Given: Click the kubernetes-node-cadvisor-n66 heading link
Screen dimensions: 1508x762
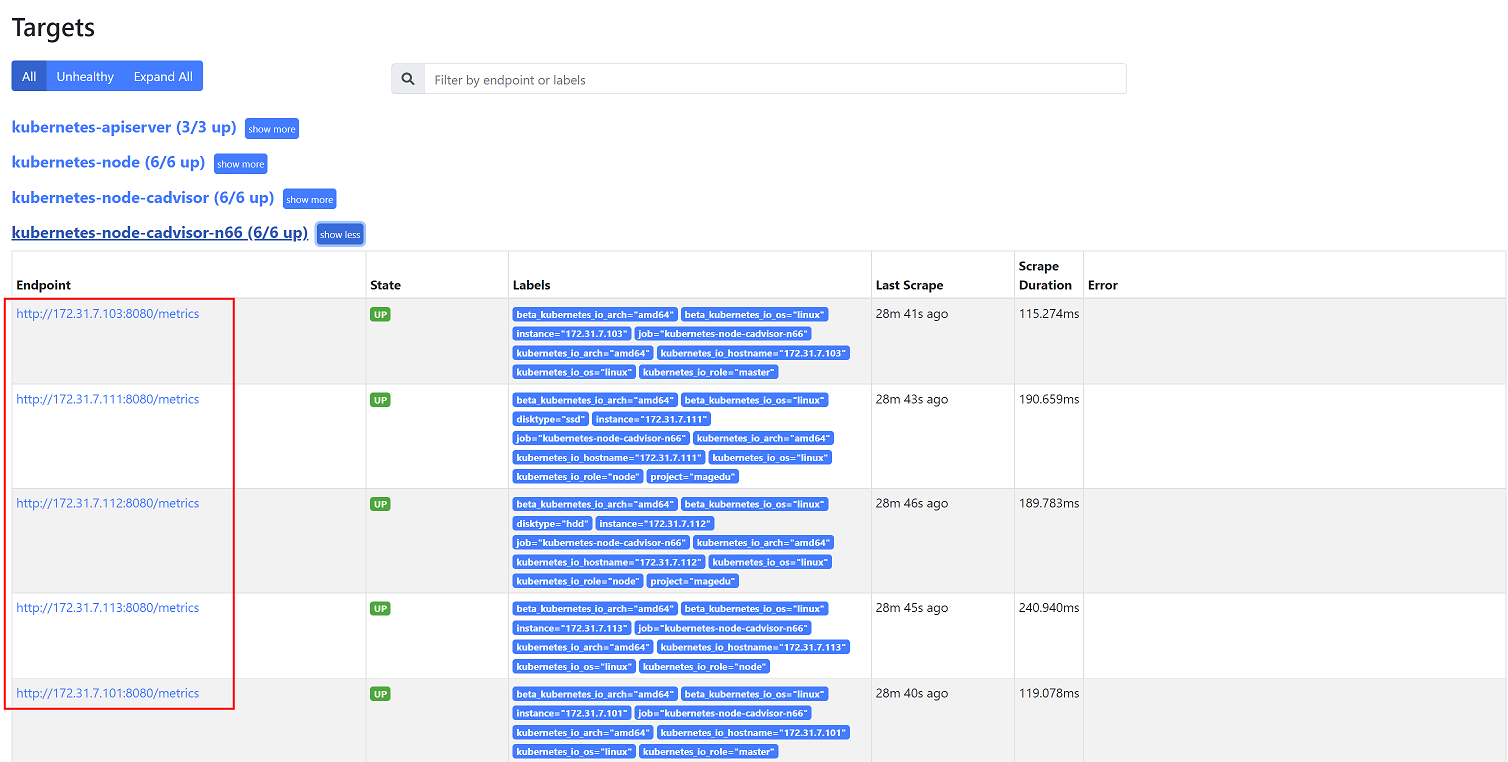Looking at the screenshot, I should pyautogui.click(x=159, y=232).
